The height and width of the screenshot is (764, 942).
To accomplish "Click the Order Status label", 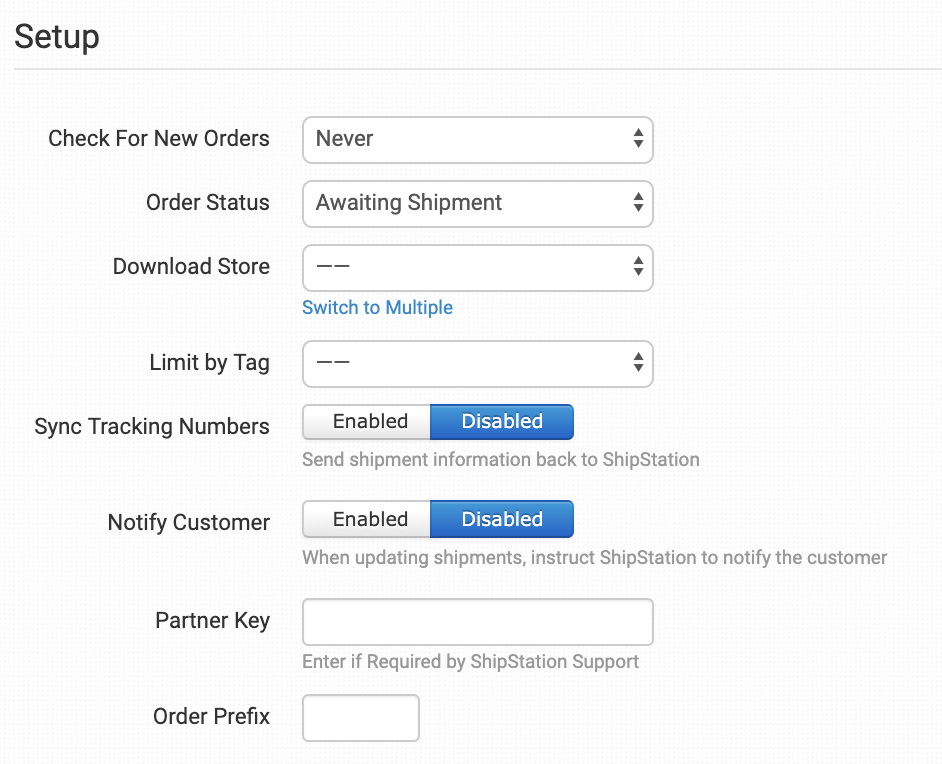I will pos(208,203).
